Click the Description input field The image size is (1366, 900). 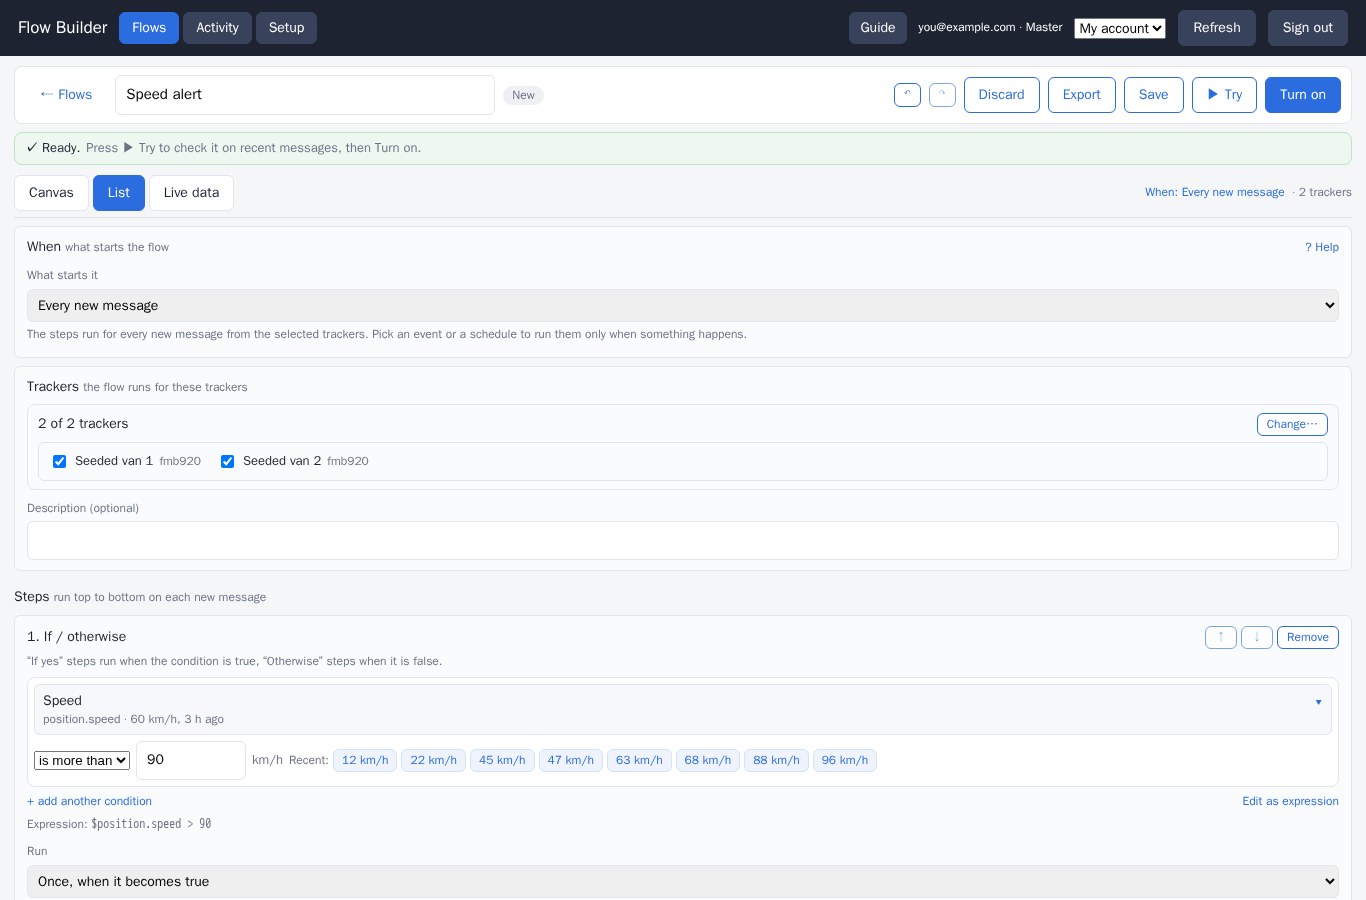tap(683, 541)
